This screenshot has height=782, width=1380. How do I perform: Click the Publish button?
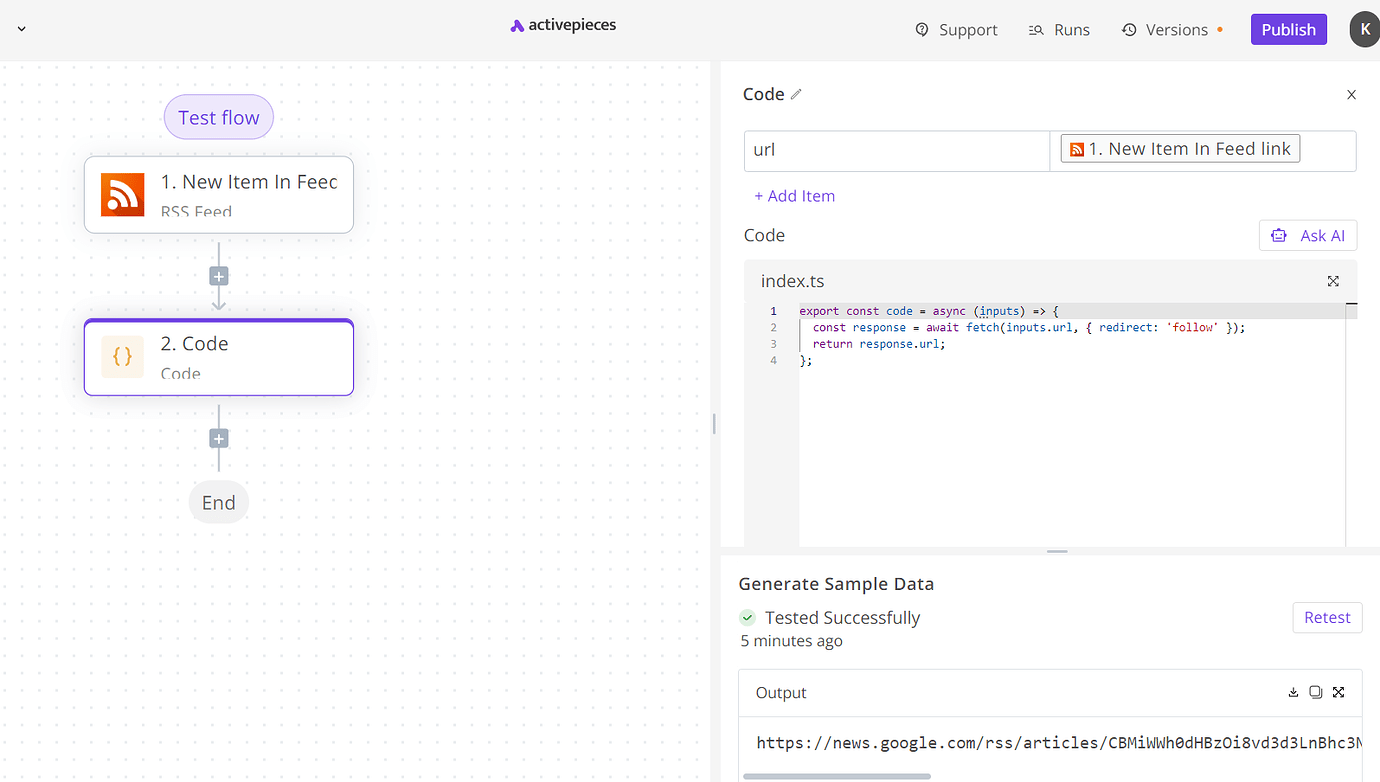1288,29
